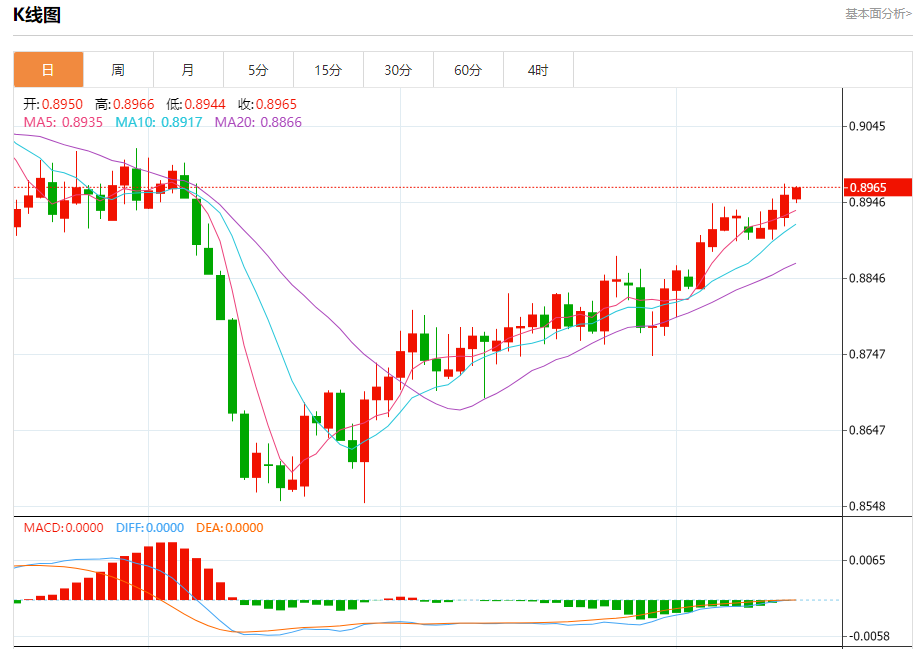
Task: Click the K线图 heading
Action: 37,15
